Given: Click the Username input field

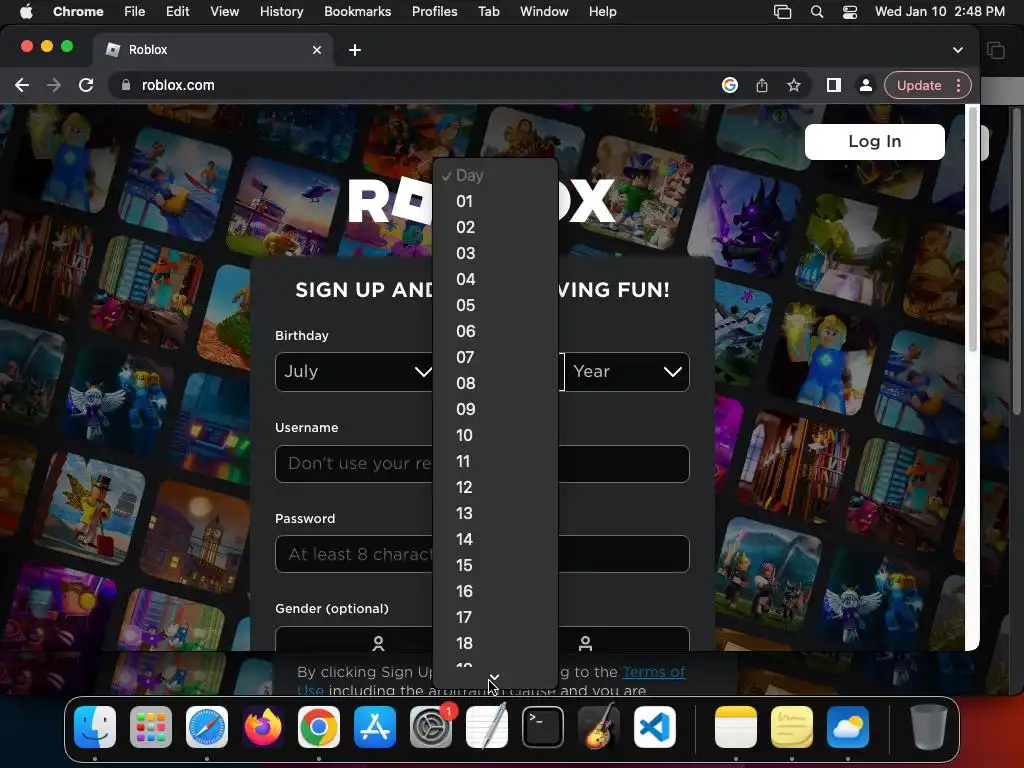Looking at the screenshot, I should pyautogui.click(x=482, y=464).
